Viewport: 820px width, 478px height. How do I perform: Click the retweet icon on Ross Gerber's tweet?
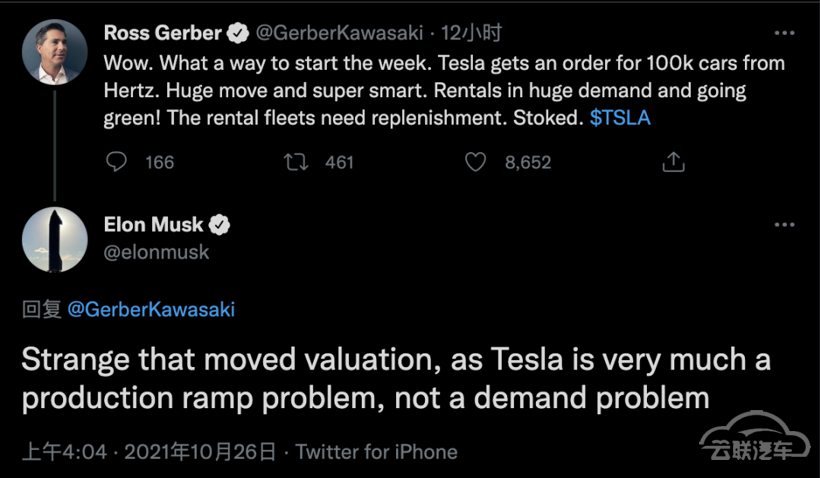pyautogui.click(x=296, y=162)
